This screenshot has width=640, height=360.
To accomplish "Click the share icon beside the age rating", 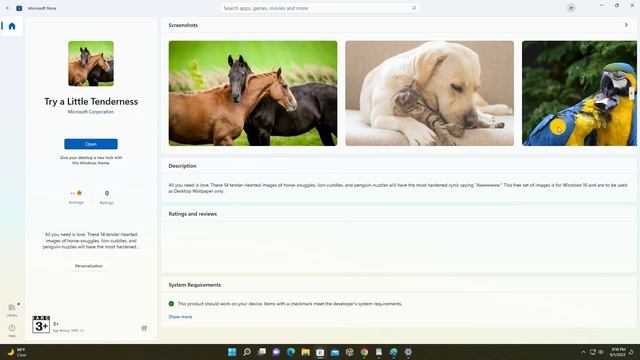I will tap(144, 328).
